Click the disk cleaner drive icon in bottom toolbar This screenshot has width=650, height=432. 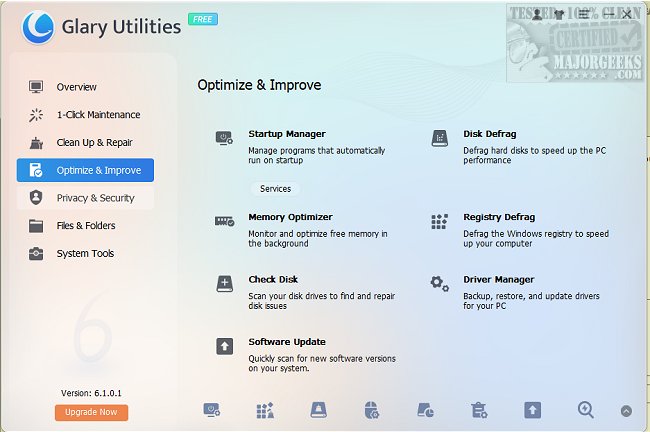(x=318, y=410)
